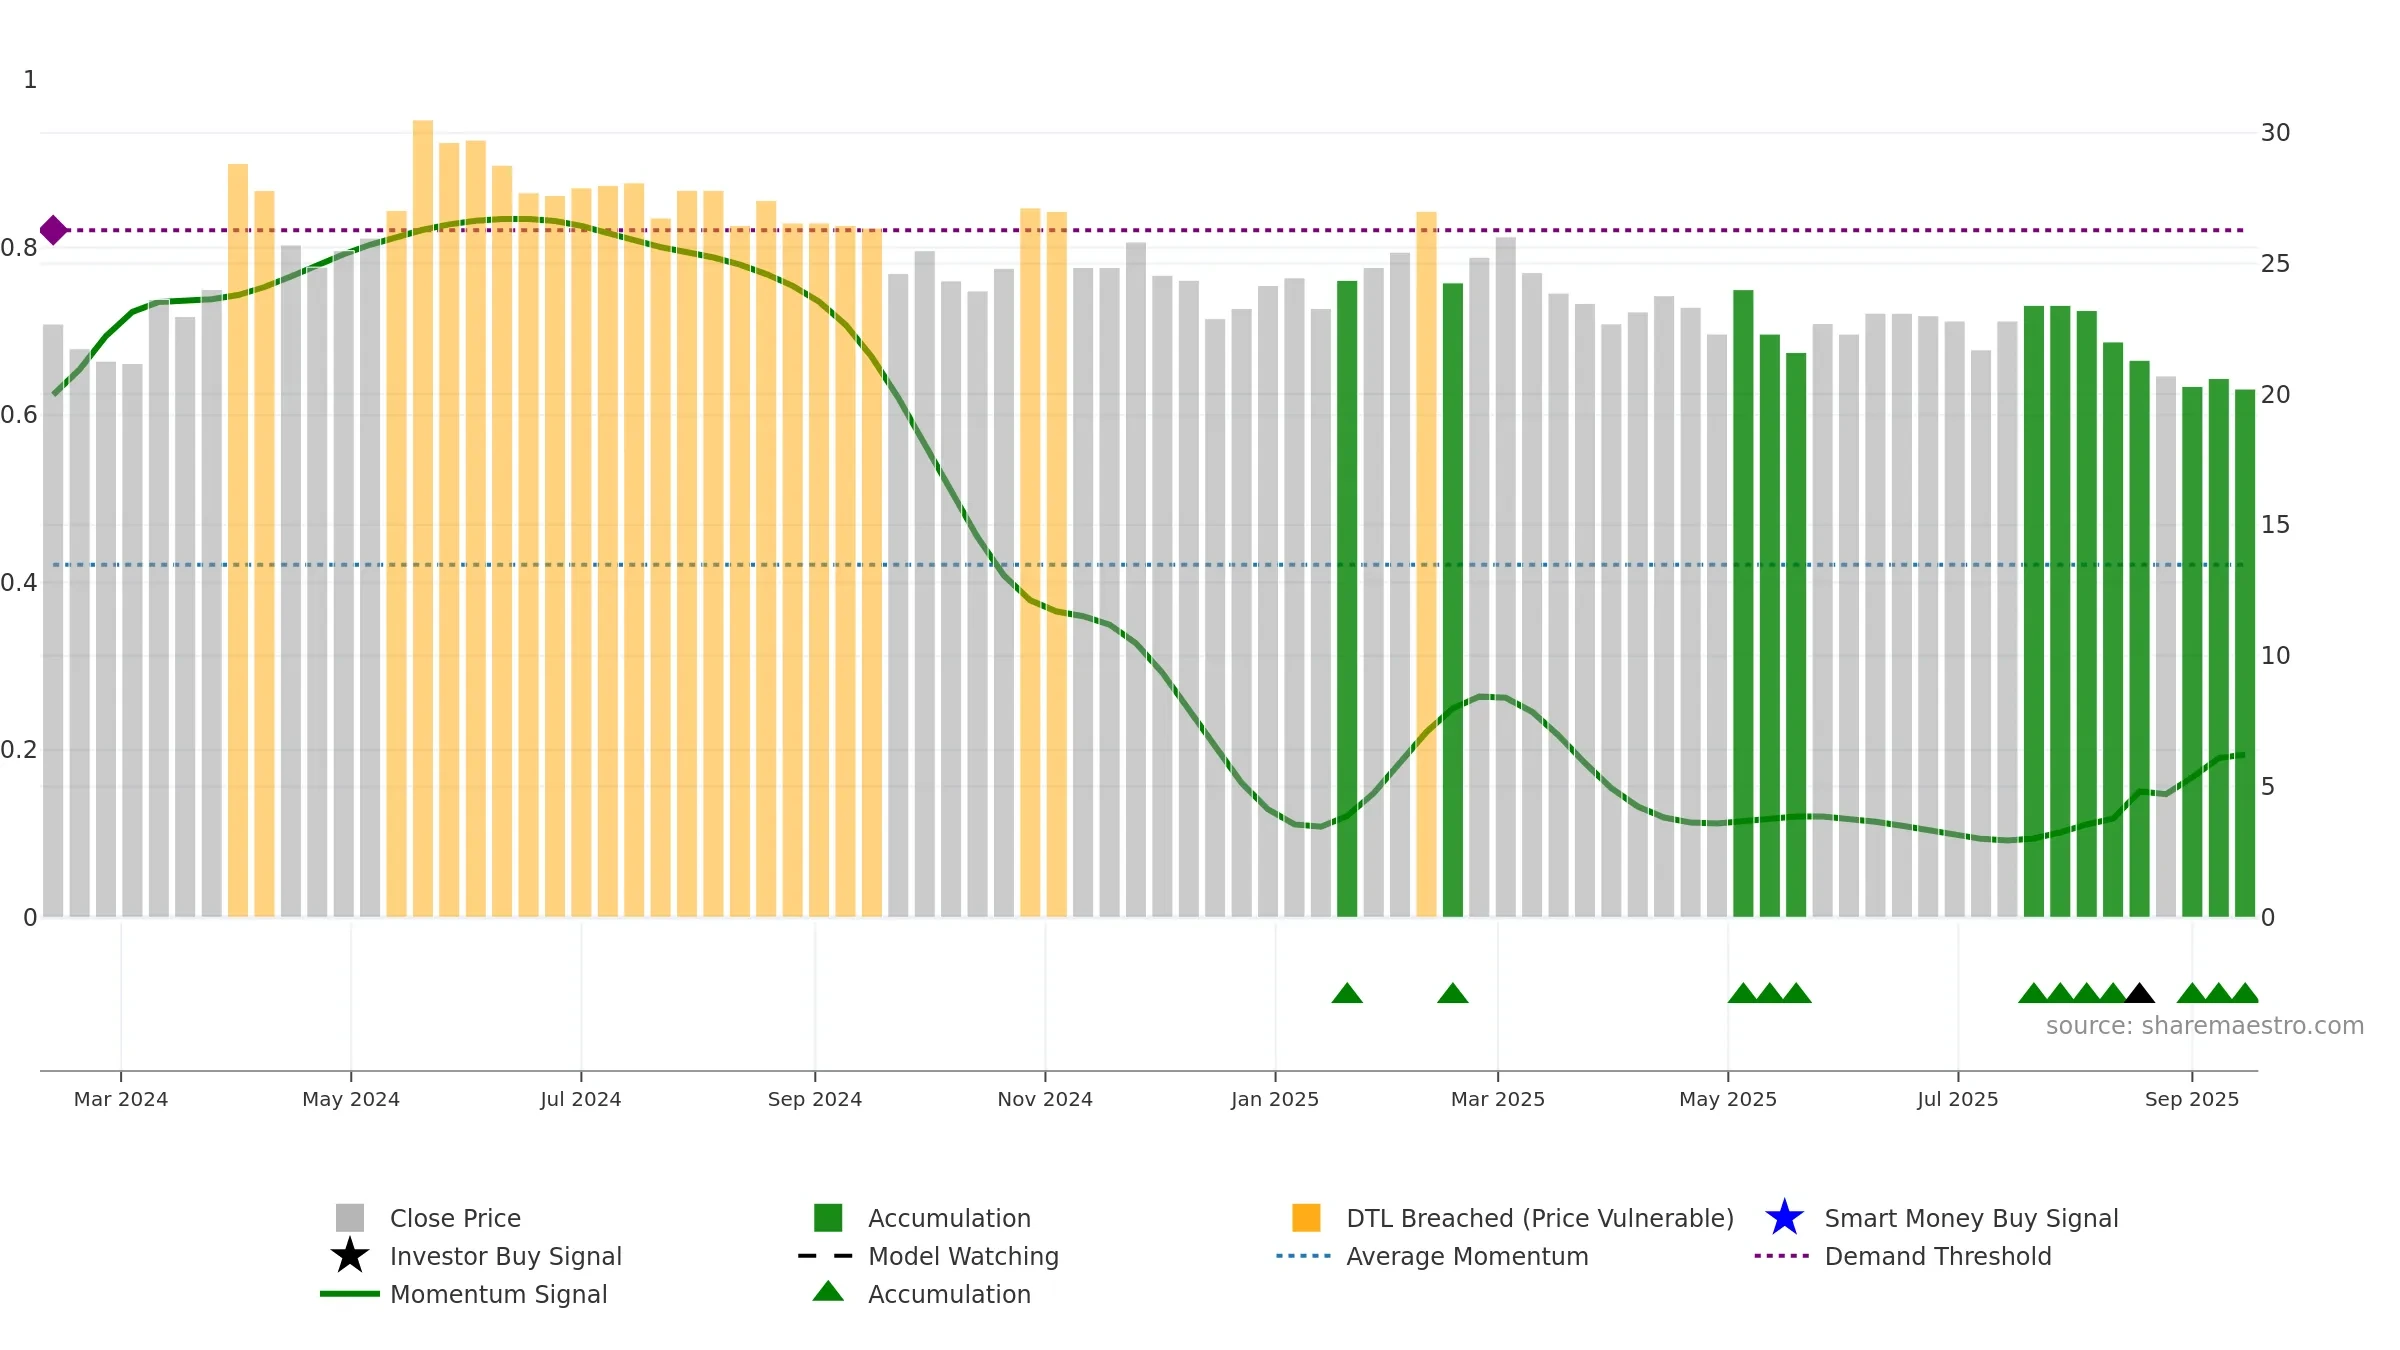Screen dimensions: 2400x1350
Task: Click the second green triangle before Mar 2025
Action: point(1453,993)
